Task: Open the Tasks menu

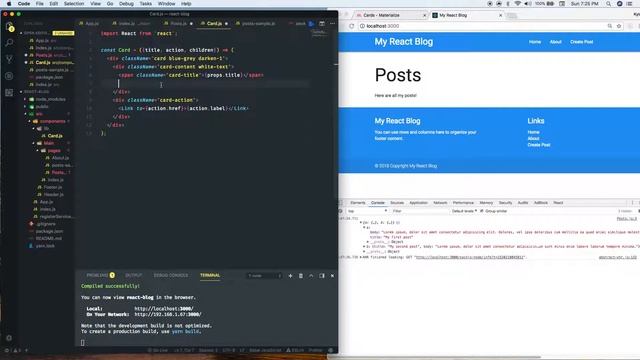Action: pos(145,4)
